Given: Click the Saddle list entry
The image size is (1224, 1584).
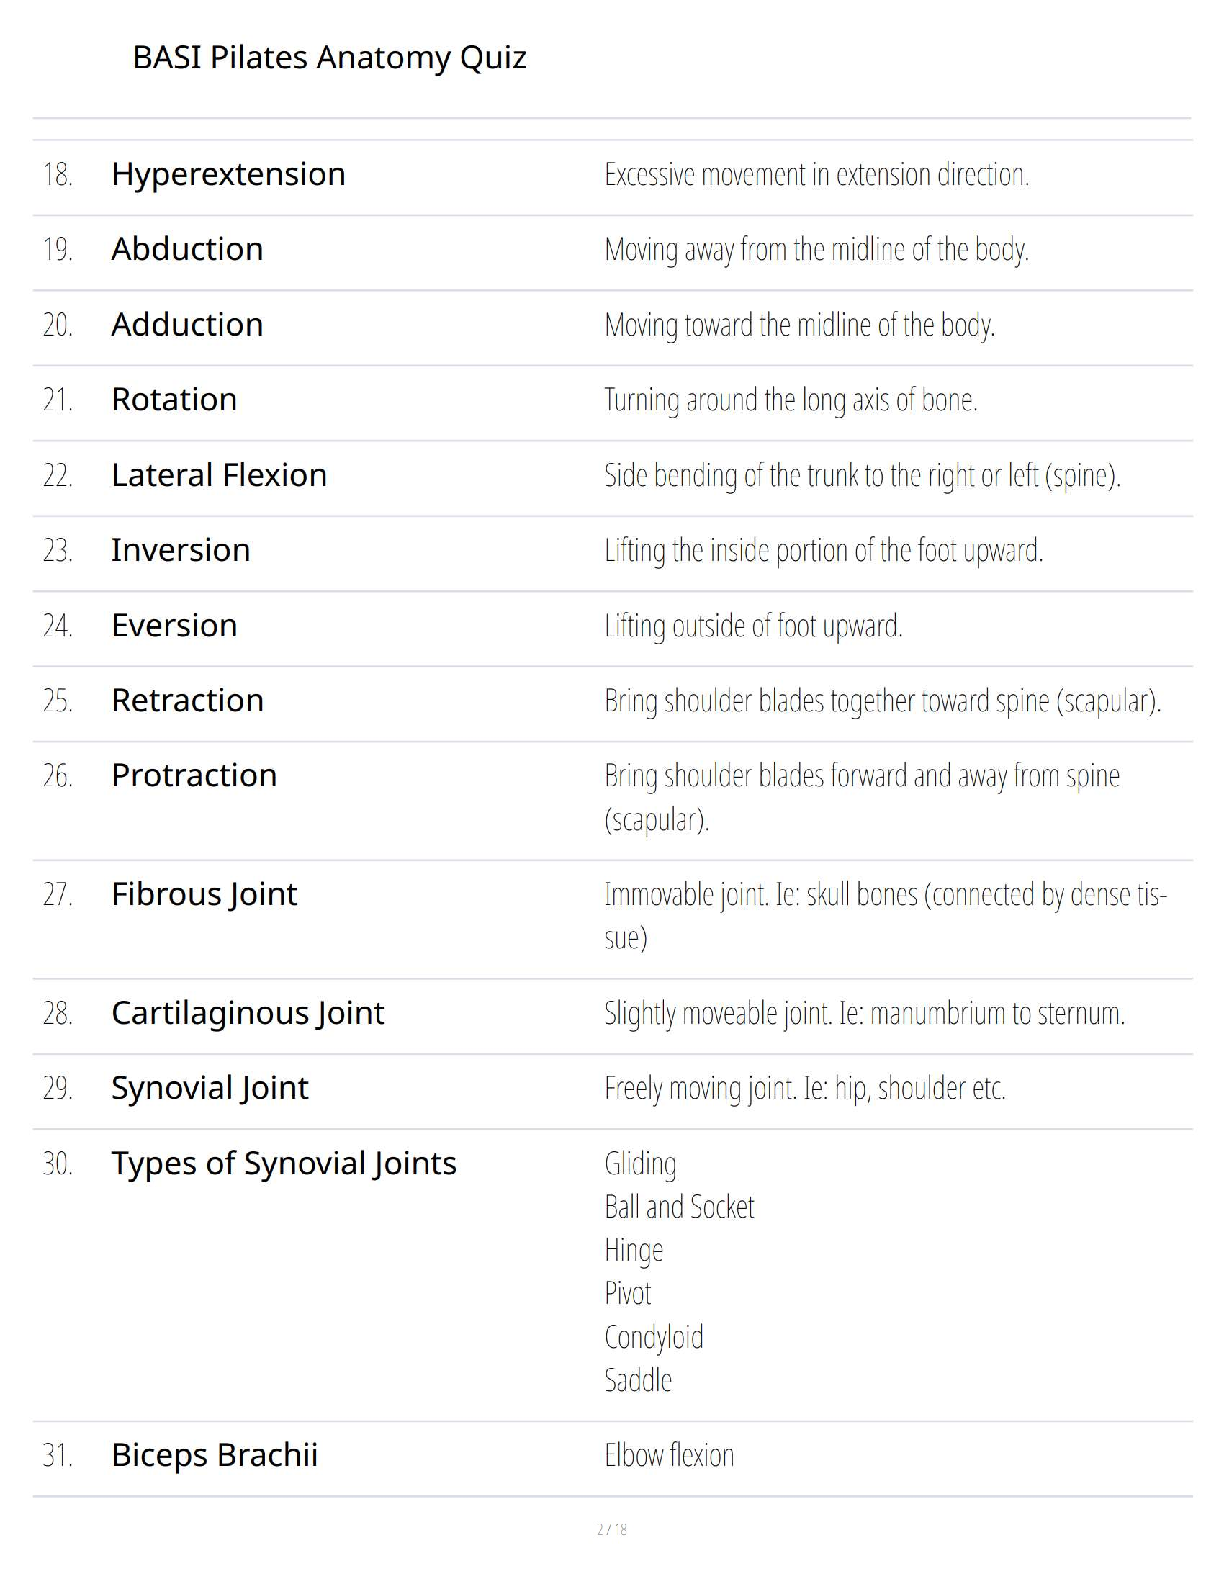Looking at the screenshot, I should (x=638, y=1380).
